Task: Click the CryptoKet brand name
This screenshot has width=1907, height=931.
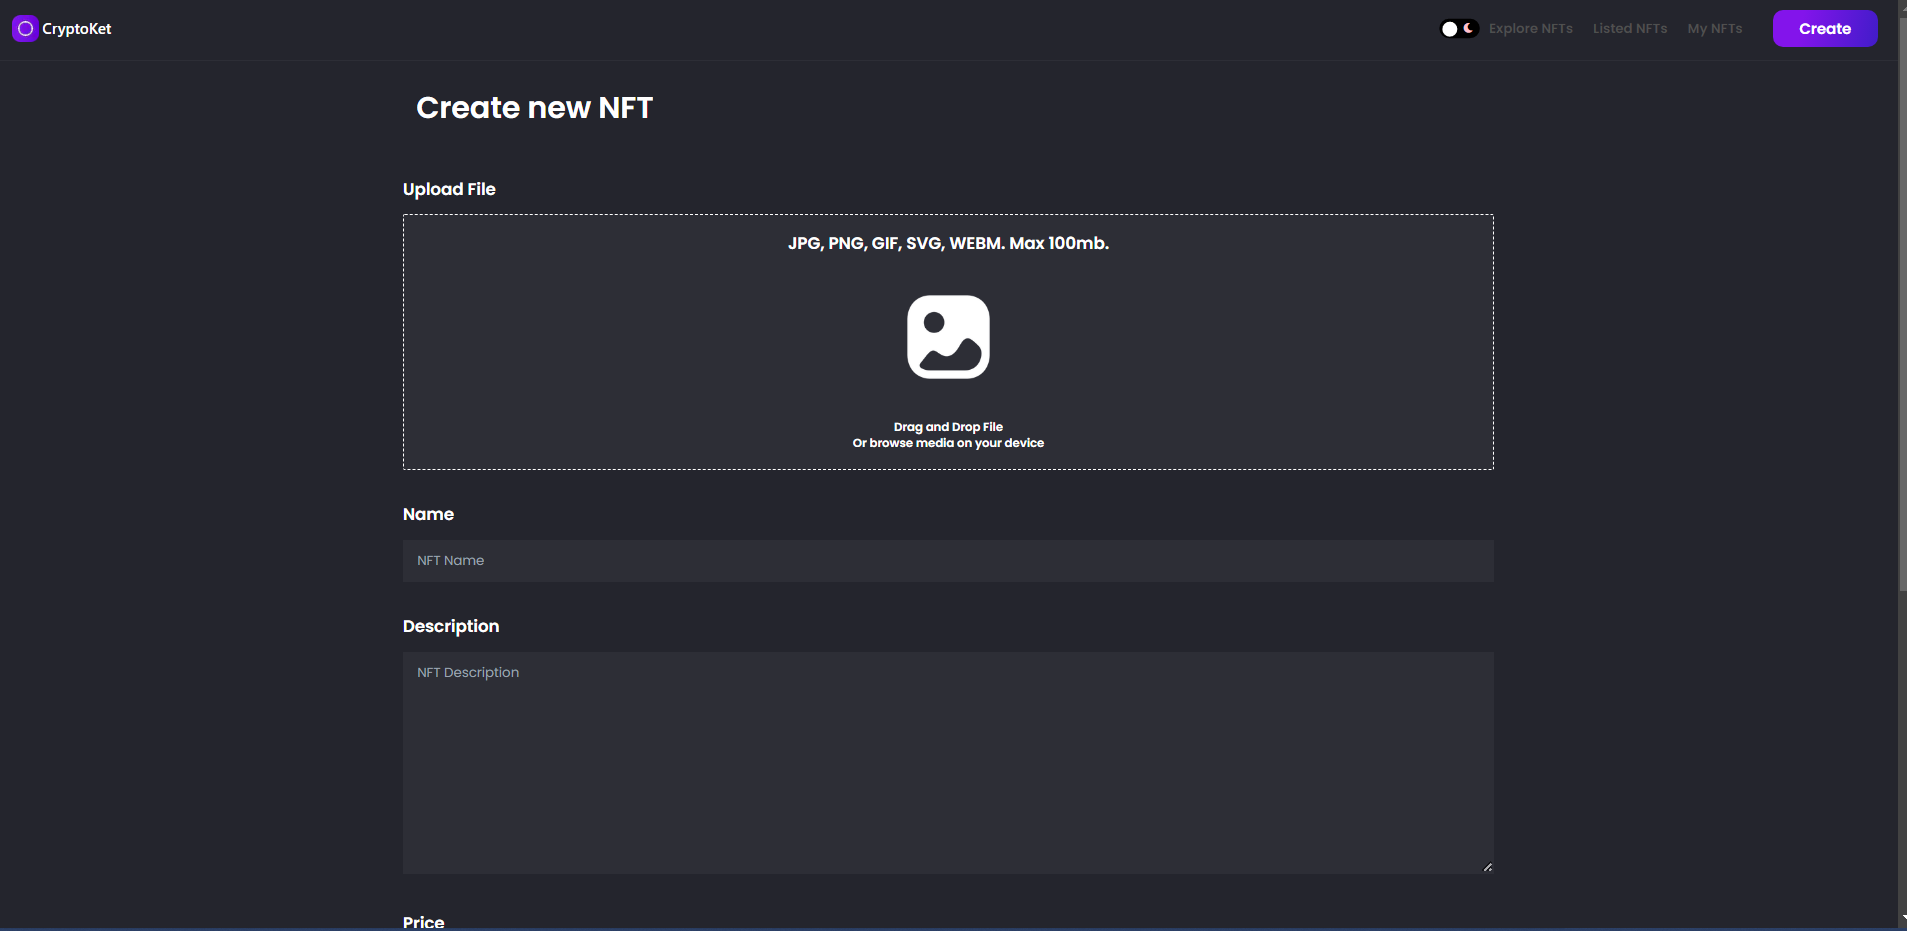Action: coord(77,29)
